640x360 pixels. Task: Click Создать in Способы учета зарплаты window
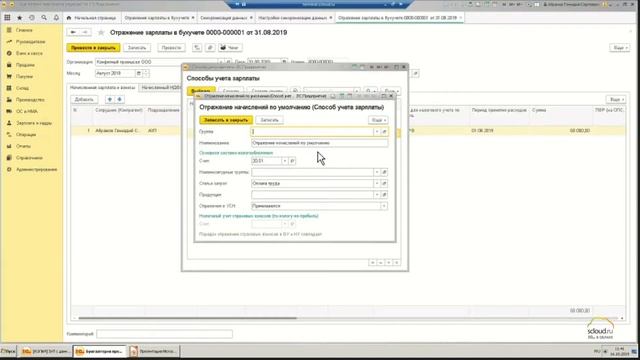click(x=231, y=91)
